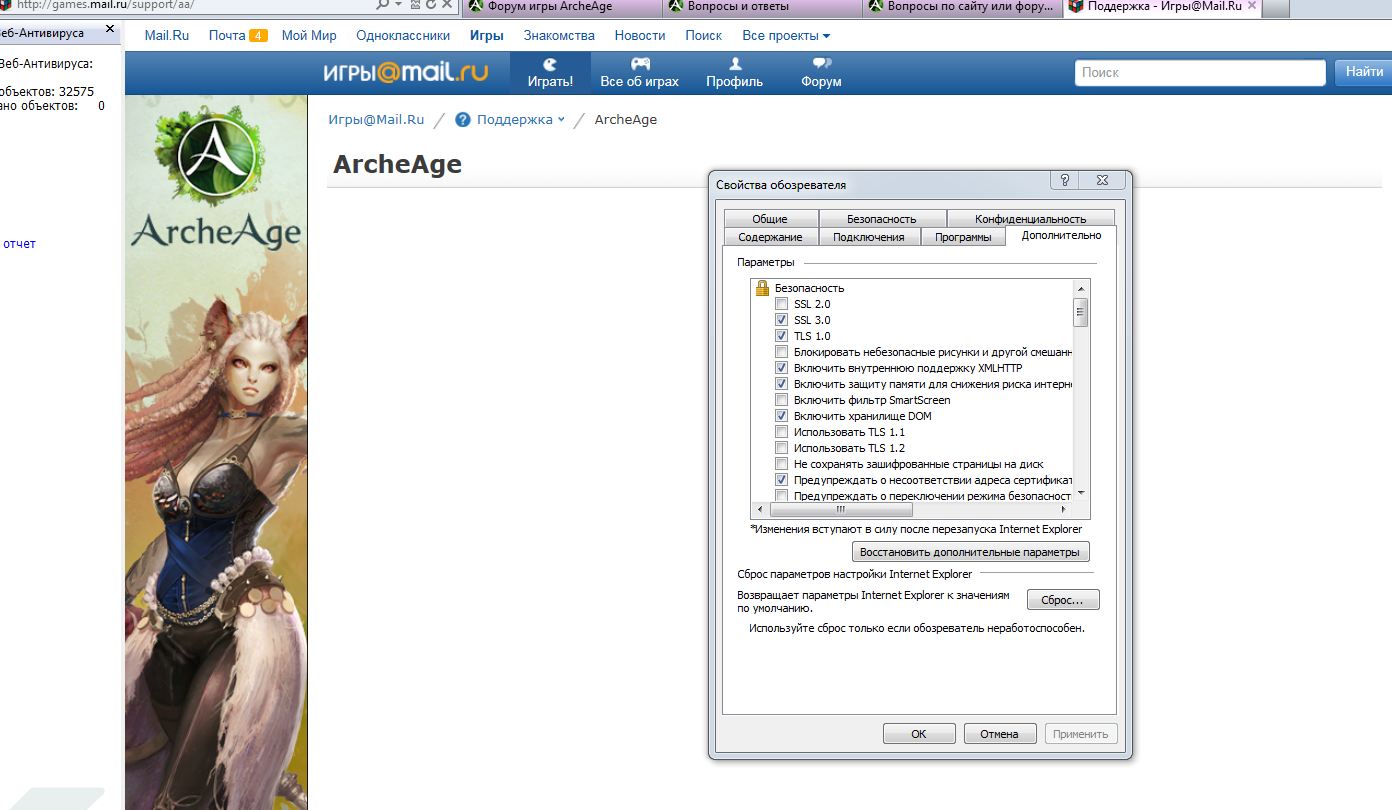
Task: Click the horizontal scrollbar thumb in the settings list
Action: click(840, 509)
